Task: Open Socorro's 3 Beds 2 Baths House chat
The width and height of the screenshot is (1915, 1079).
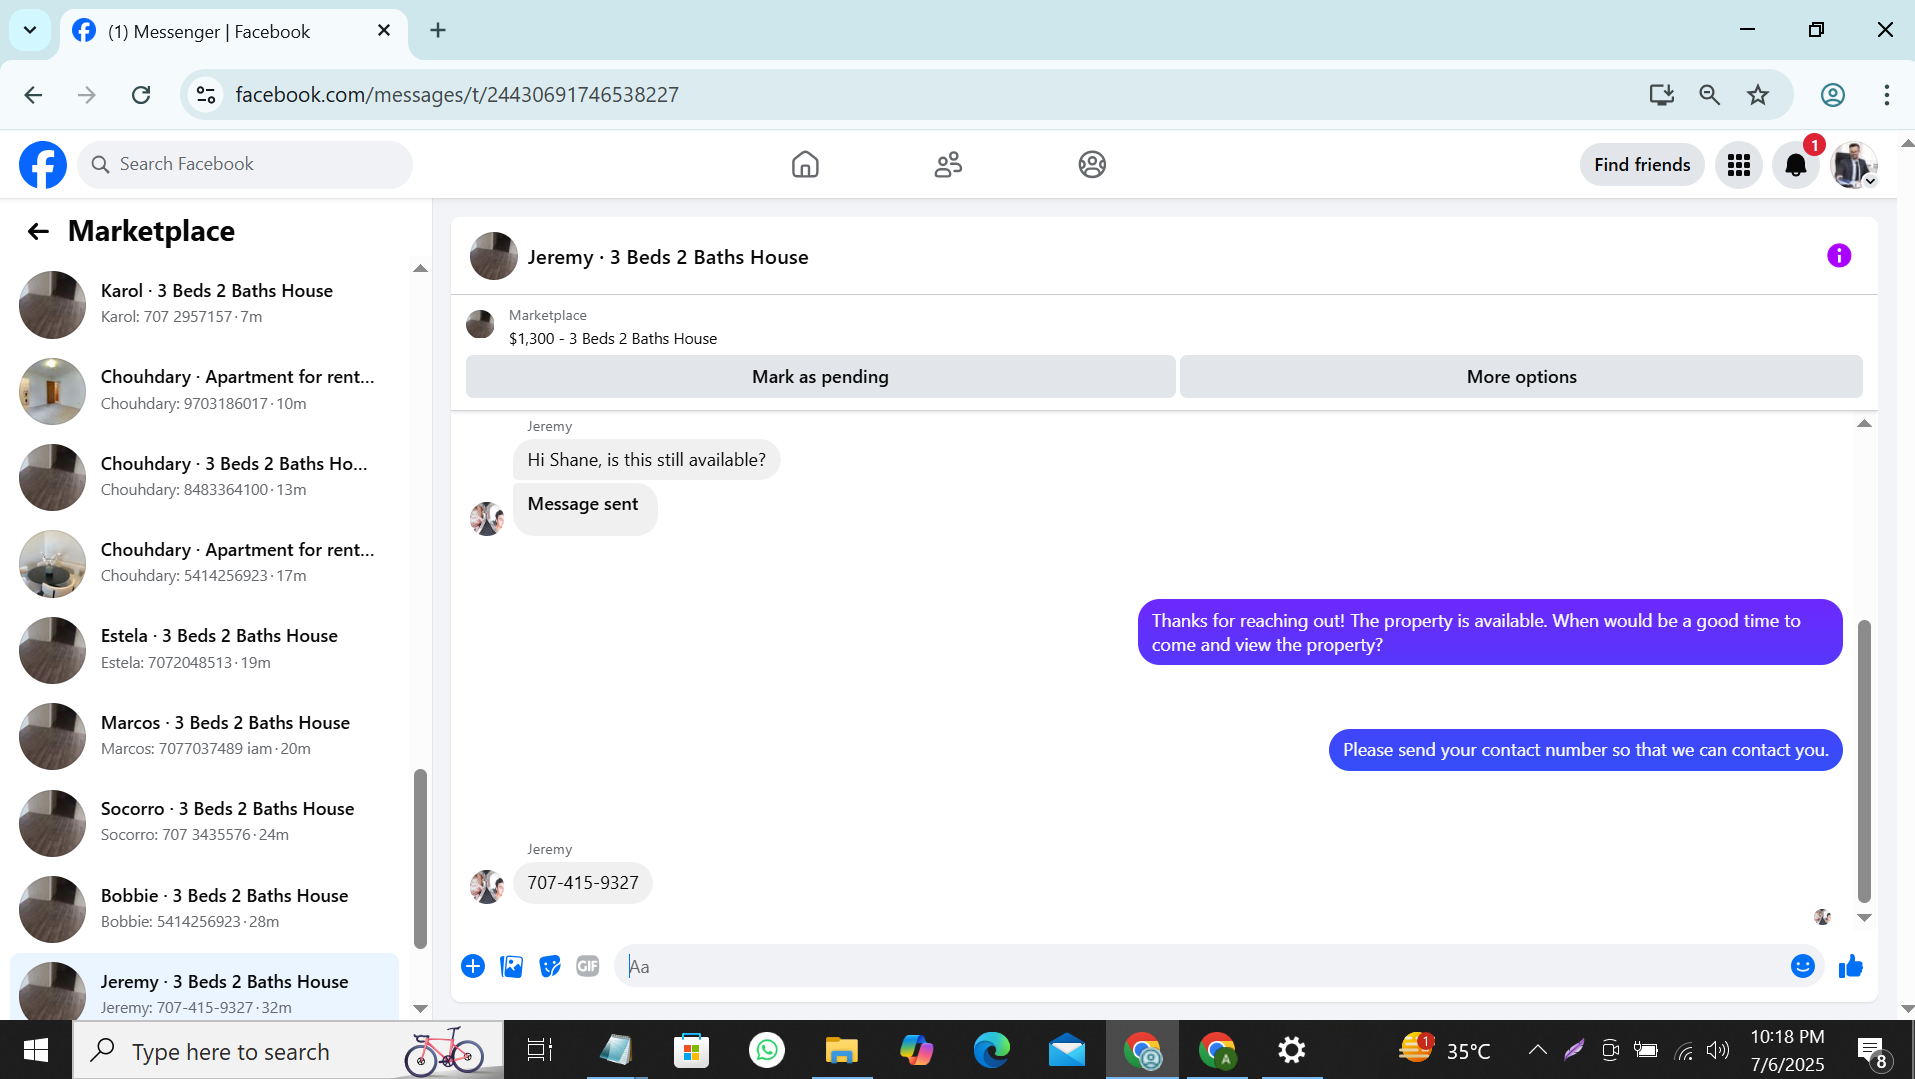Action: (204, 822)
